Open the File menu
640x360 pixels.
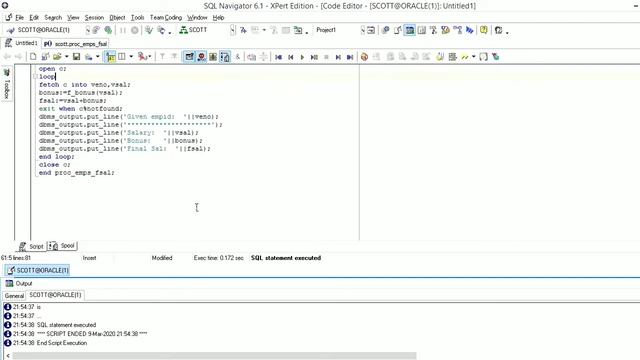click(19, 18)
